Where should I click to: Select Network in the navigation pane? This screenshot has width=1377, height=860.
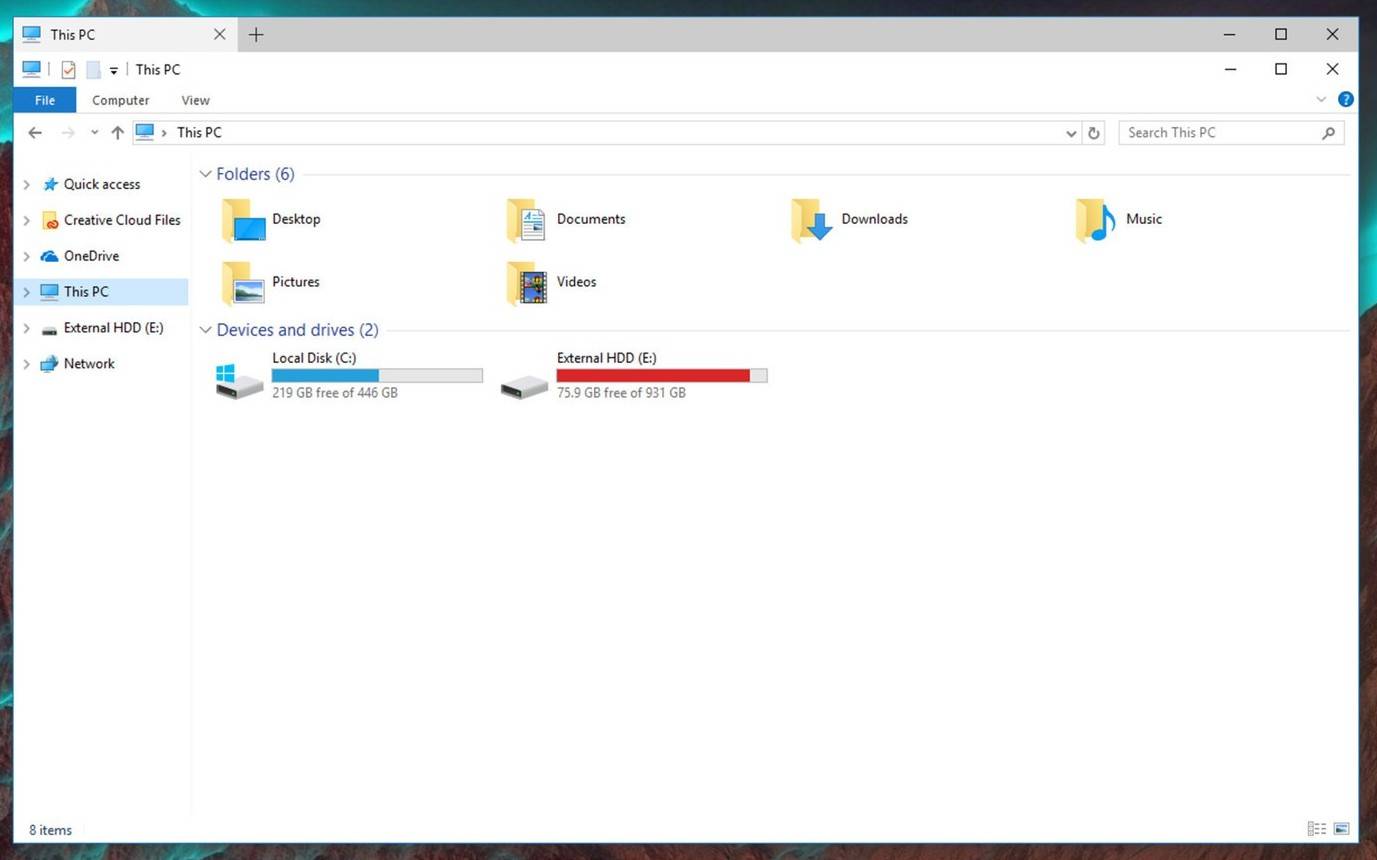tap(77, 364)
